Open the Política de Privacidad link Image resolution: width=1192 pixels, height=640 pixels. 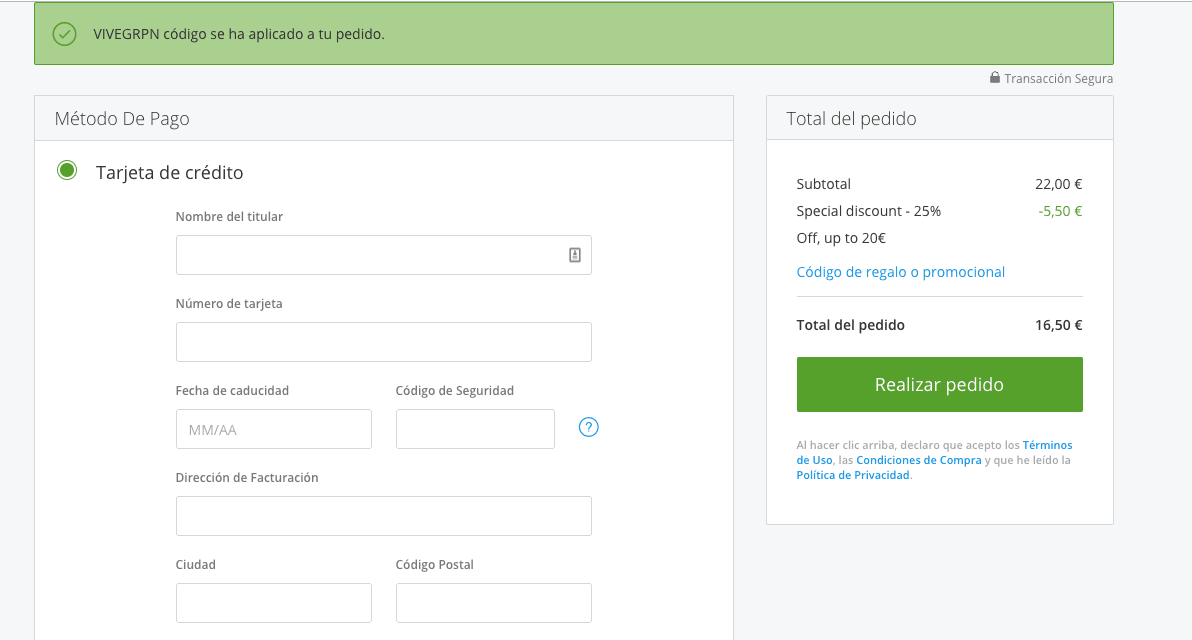point(853,475)
